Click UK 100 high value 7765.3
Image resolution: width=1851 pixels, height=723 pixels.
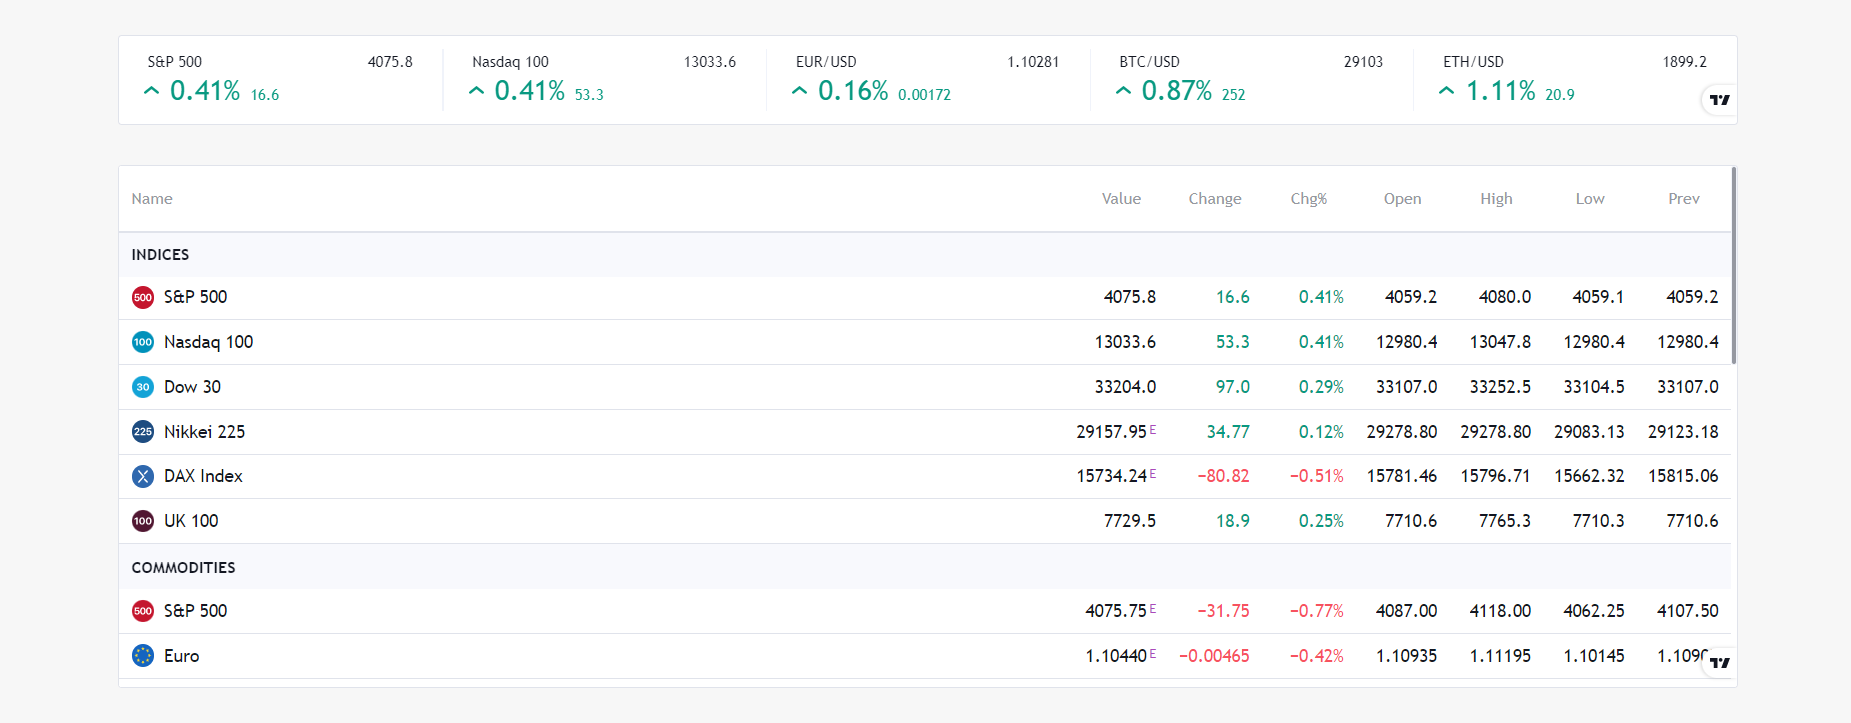[1504, 521]
